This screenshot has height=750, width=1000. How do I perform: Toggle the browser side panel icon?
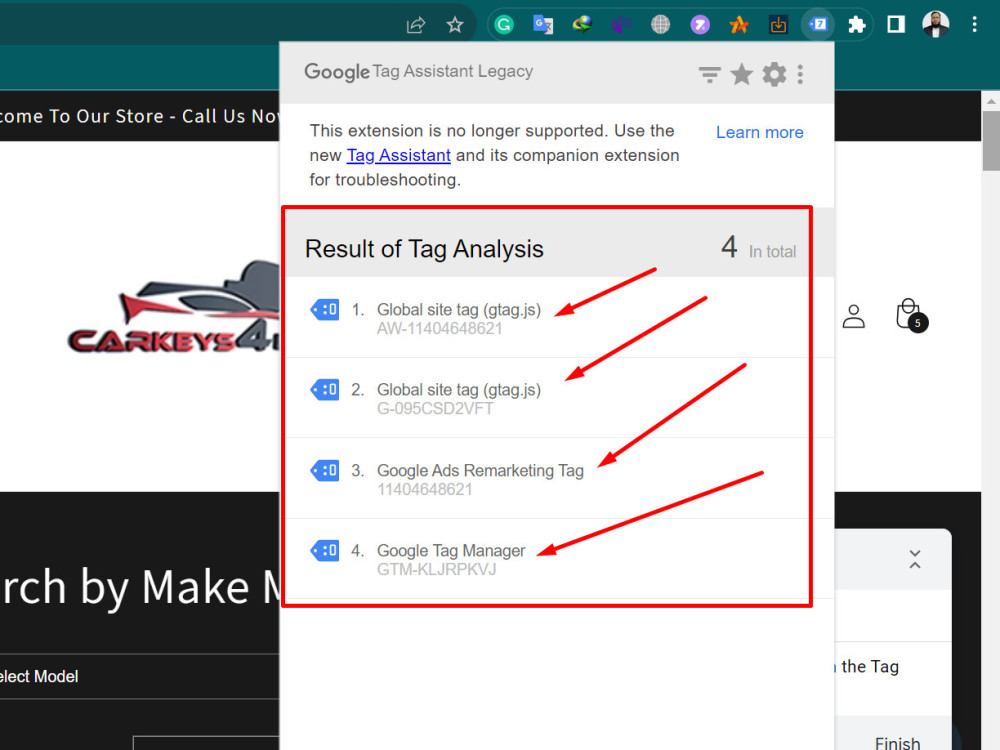pyautogui.click(x=896, y=25)
